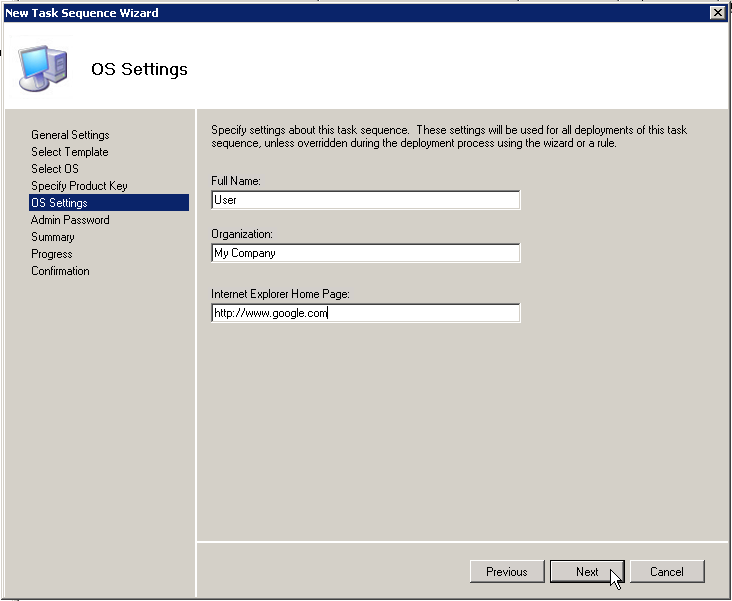Select General Settings step in sidebar
The width and height of the screenshot is (732, 601).
point(70,135)
